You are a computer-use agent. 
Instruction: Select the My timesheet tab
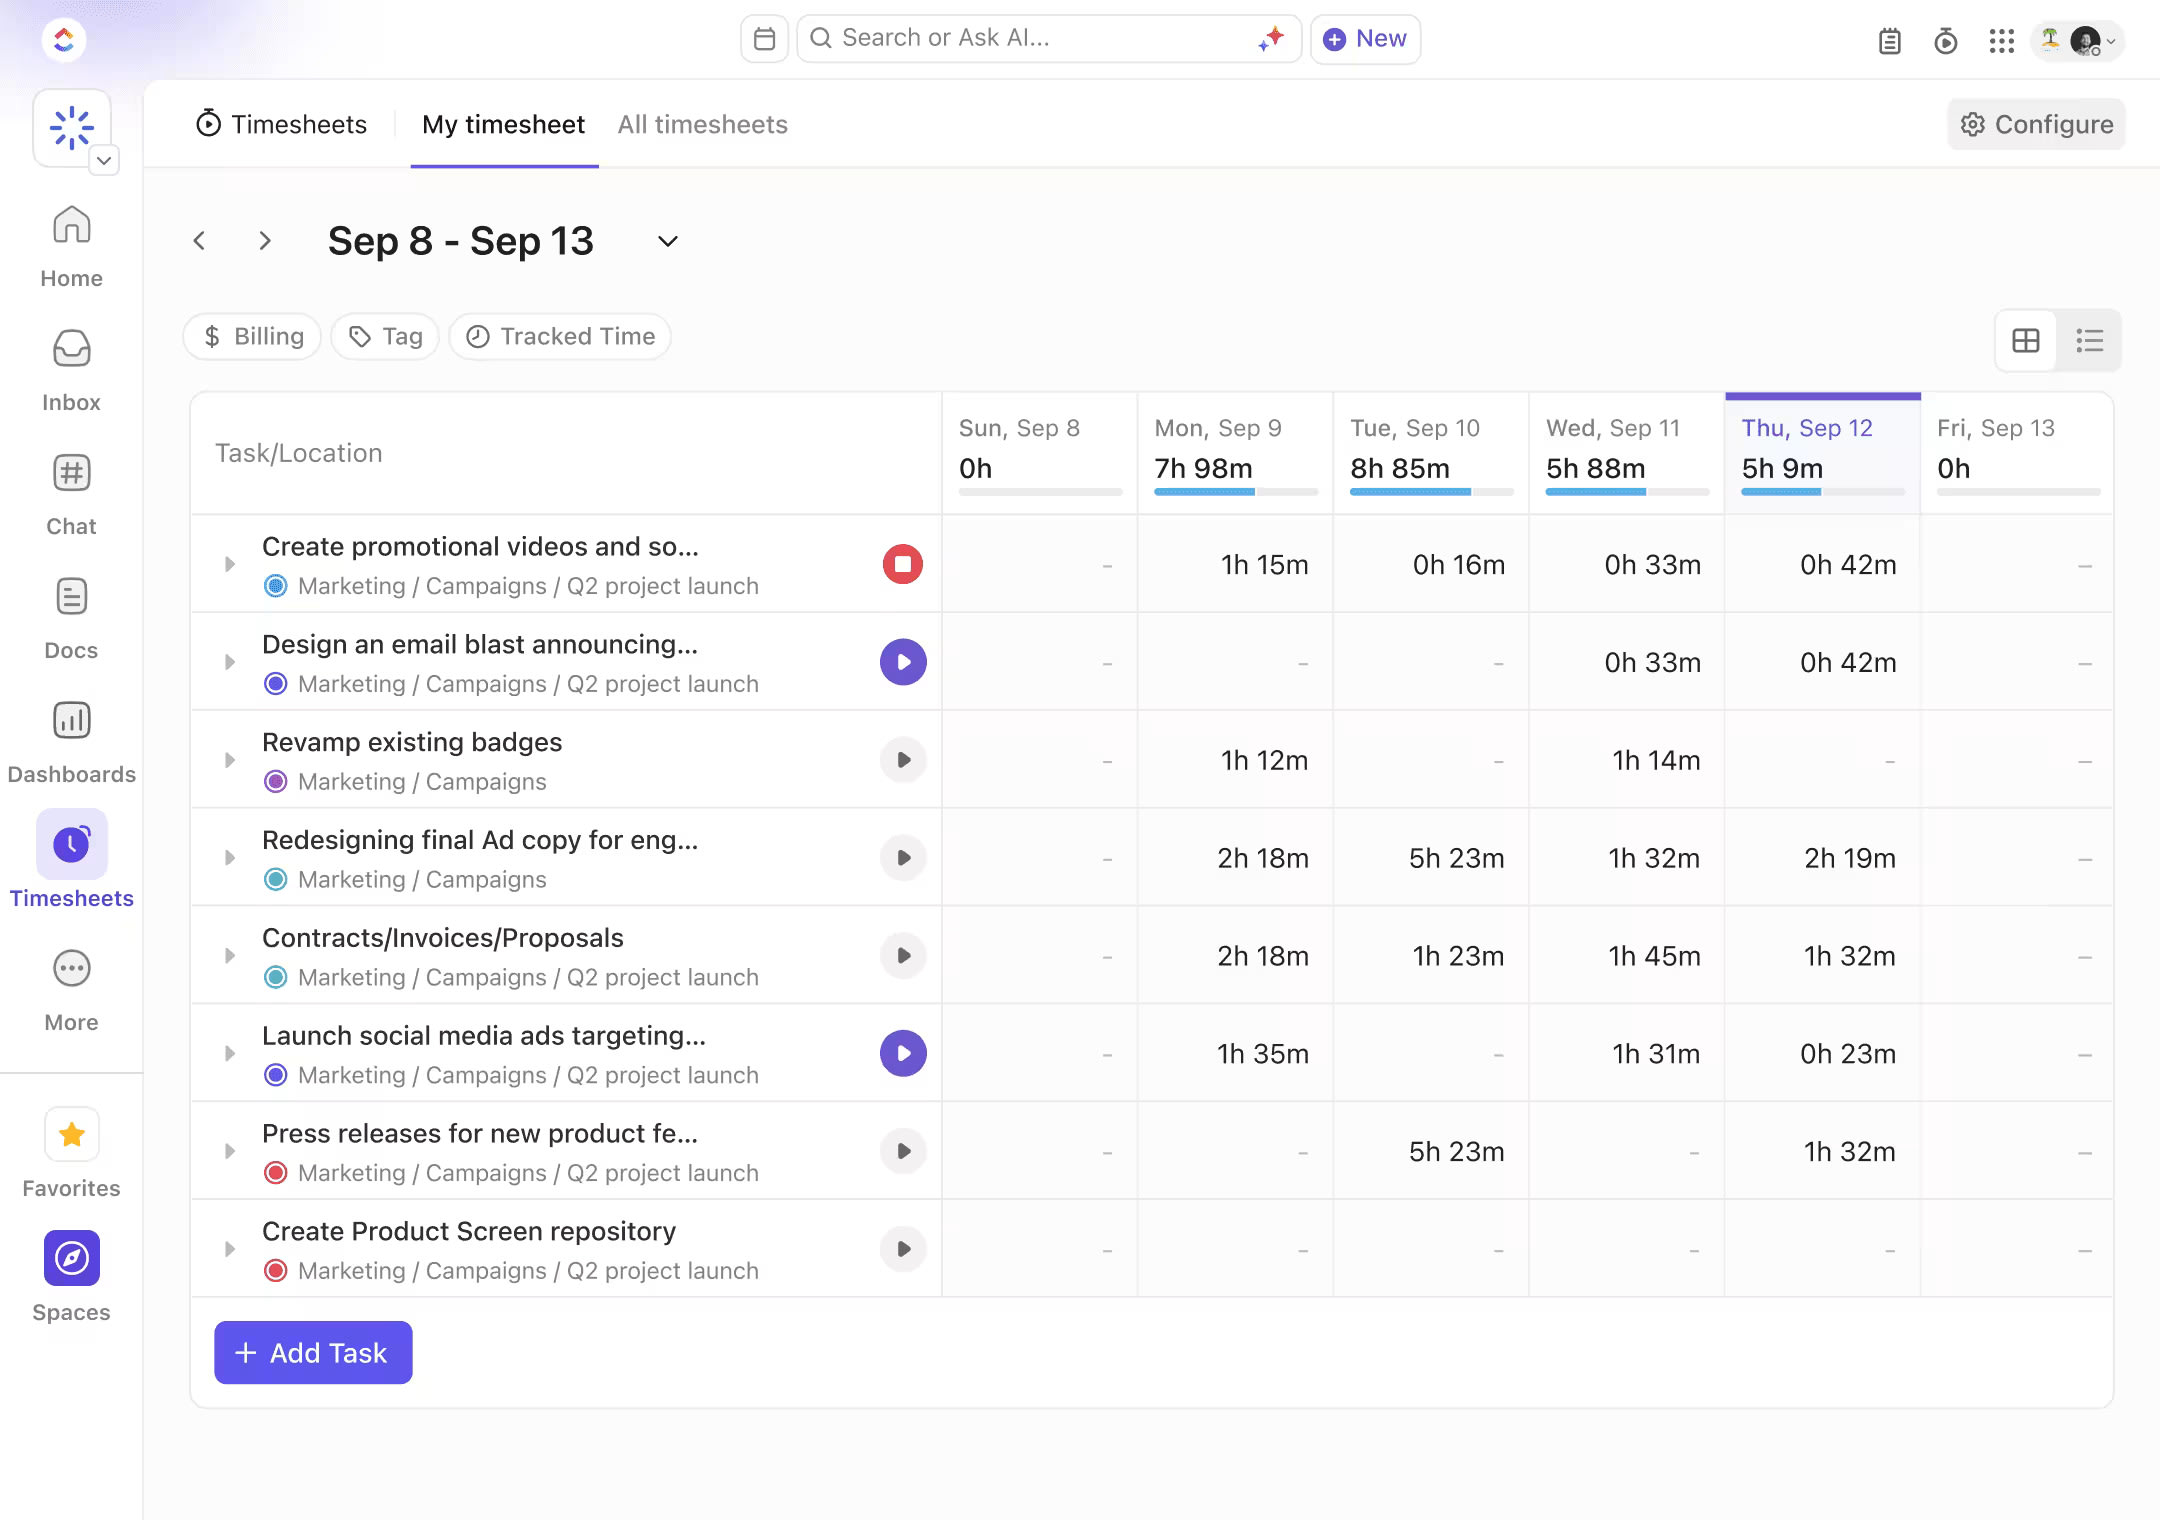coord(503,124)
